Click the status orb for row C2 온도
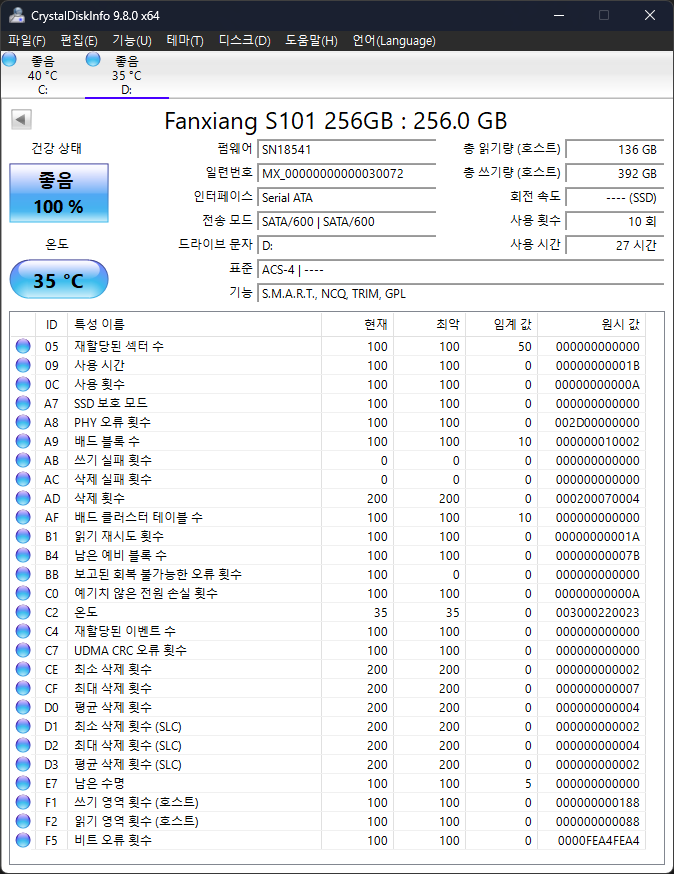Image resolution: width=674 pixels, height=874 pixels. click(23, 612)
